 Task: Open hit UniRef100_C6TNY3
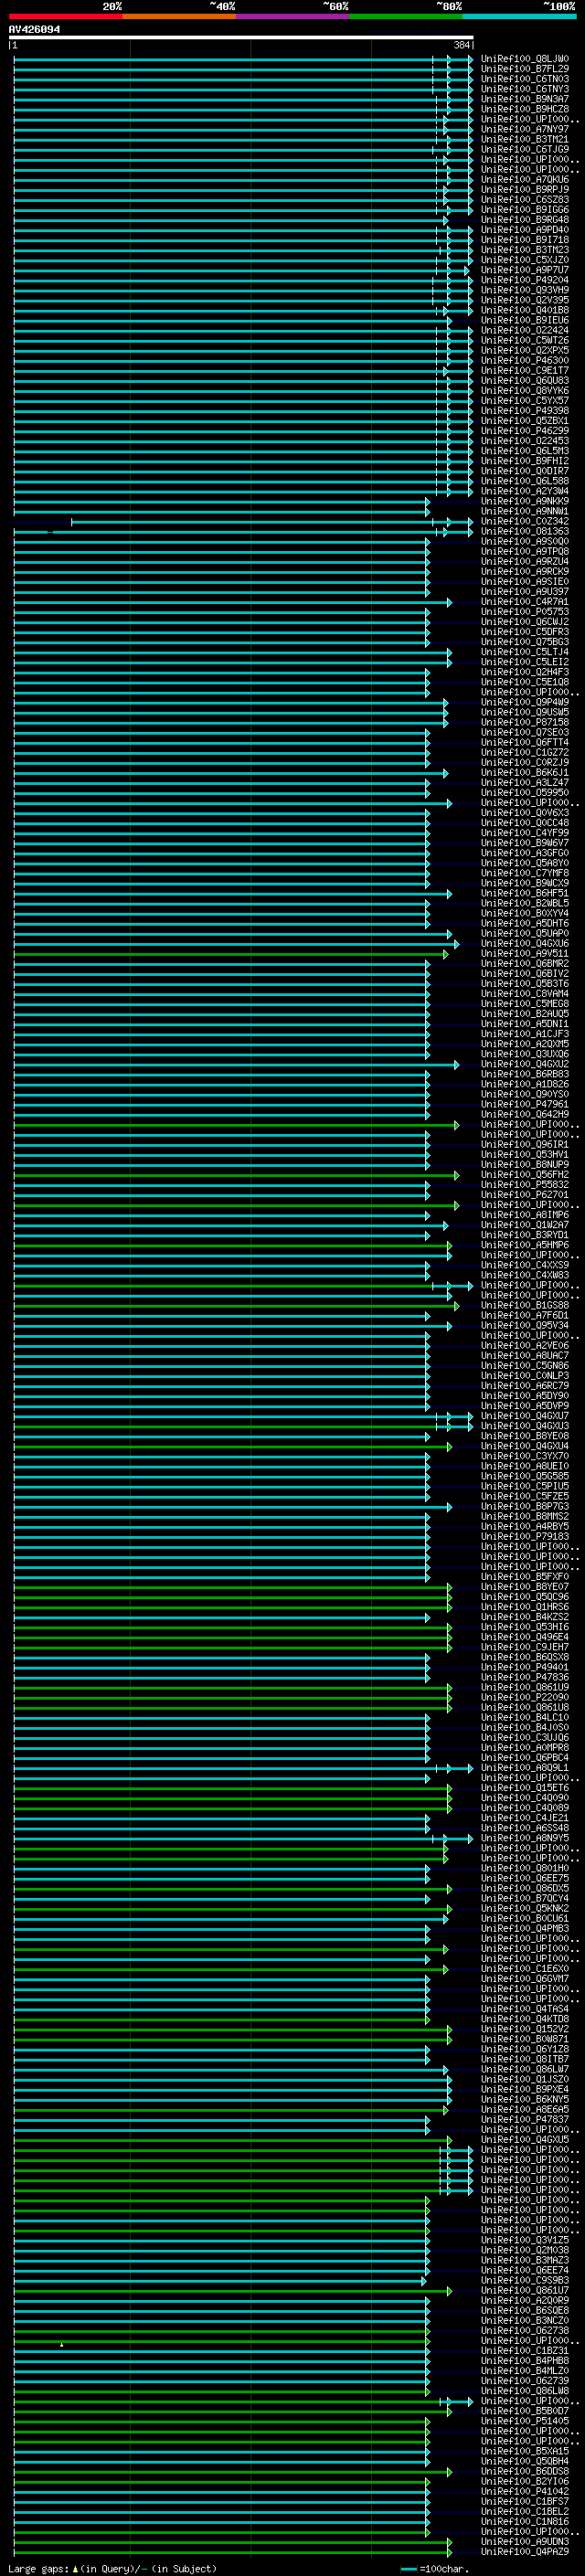click(525, 89)
